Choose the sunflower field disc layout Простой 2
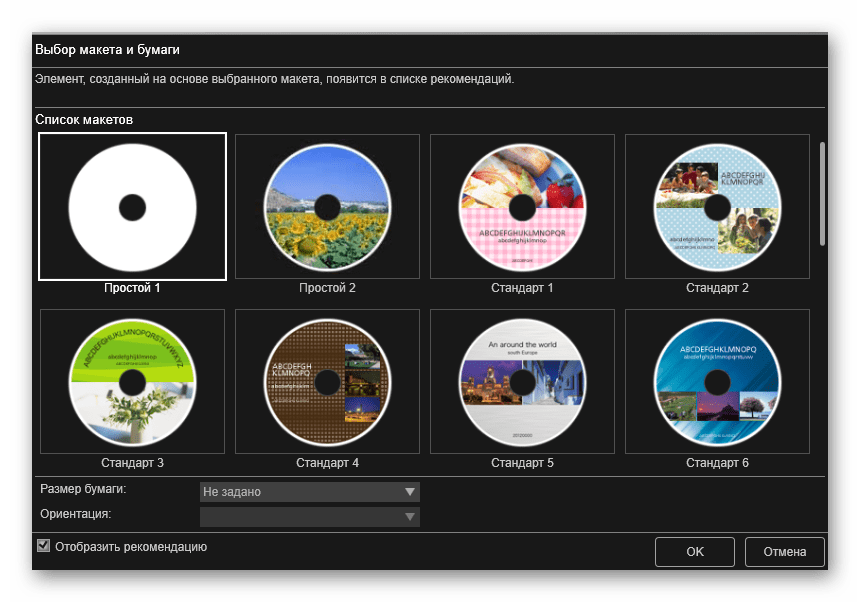 tap(327, 207)
